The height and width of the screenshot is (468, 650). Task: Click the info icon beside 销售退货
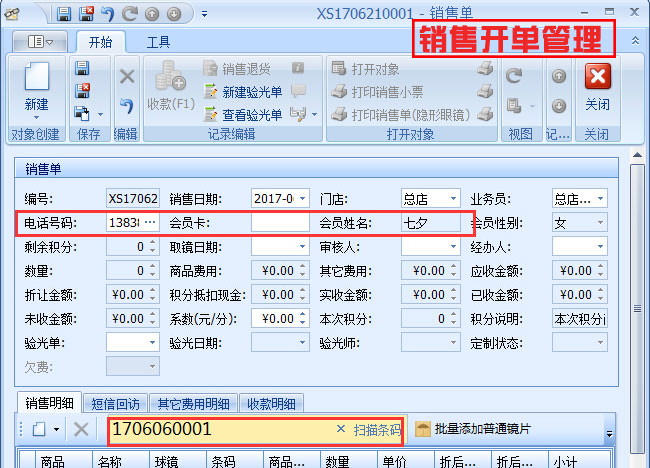[298, 68]
